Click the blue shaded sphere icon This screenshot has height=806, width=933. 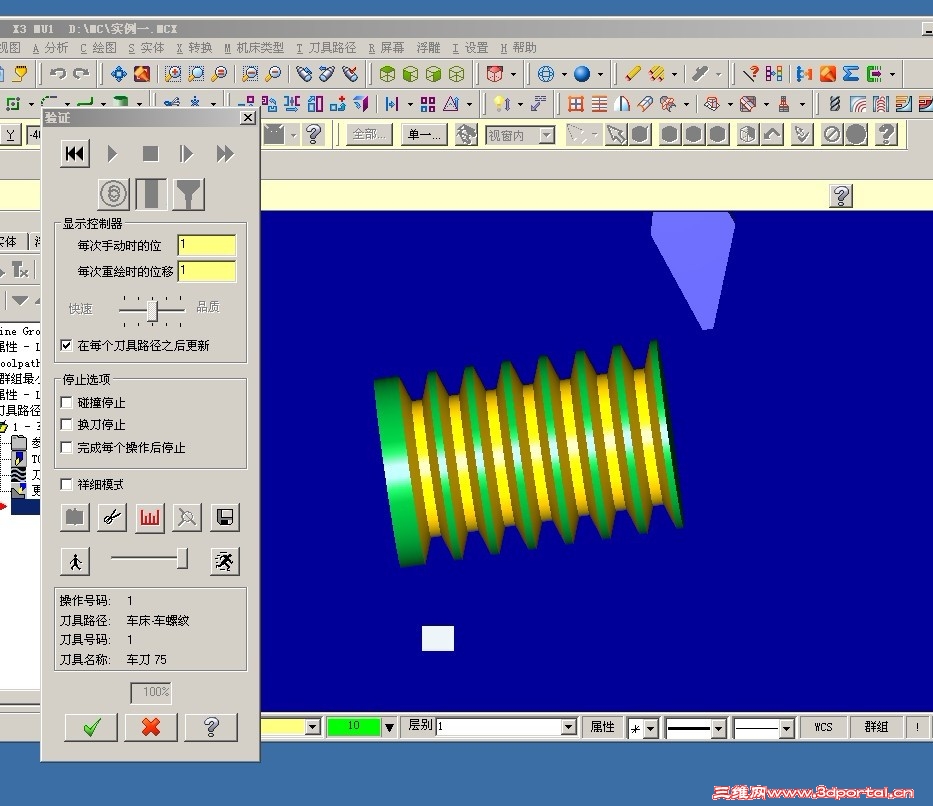tap(582, 74)
